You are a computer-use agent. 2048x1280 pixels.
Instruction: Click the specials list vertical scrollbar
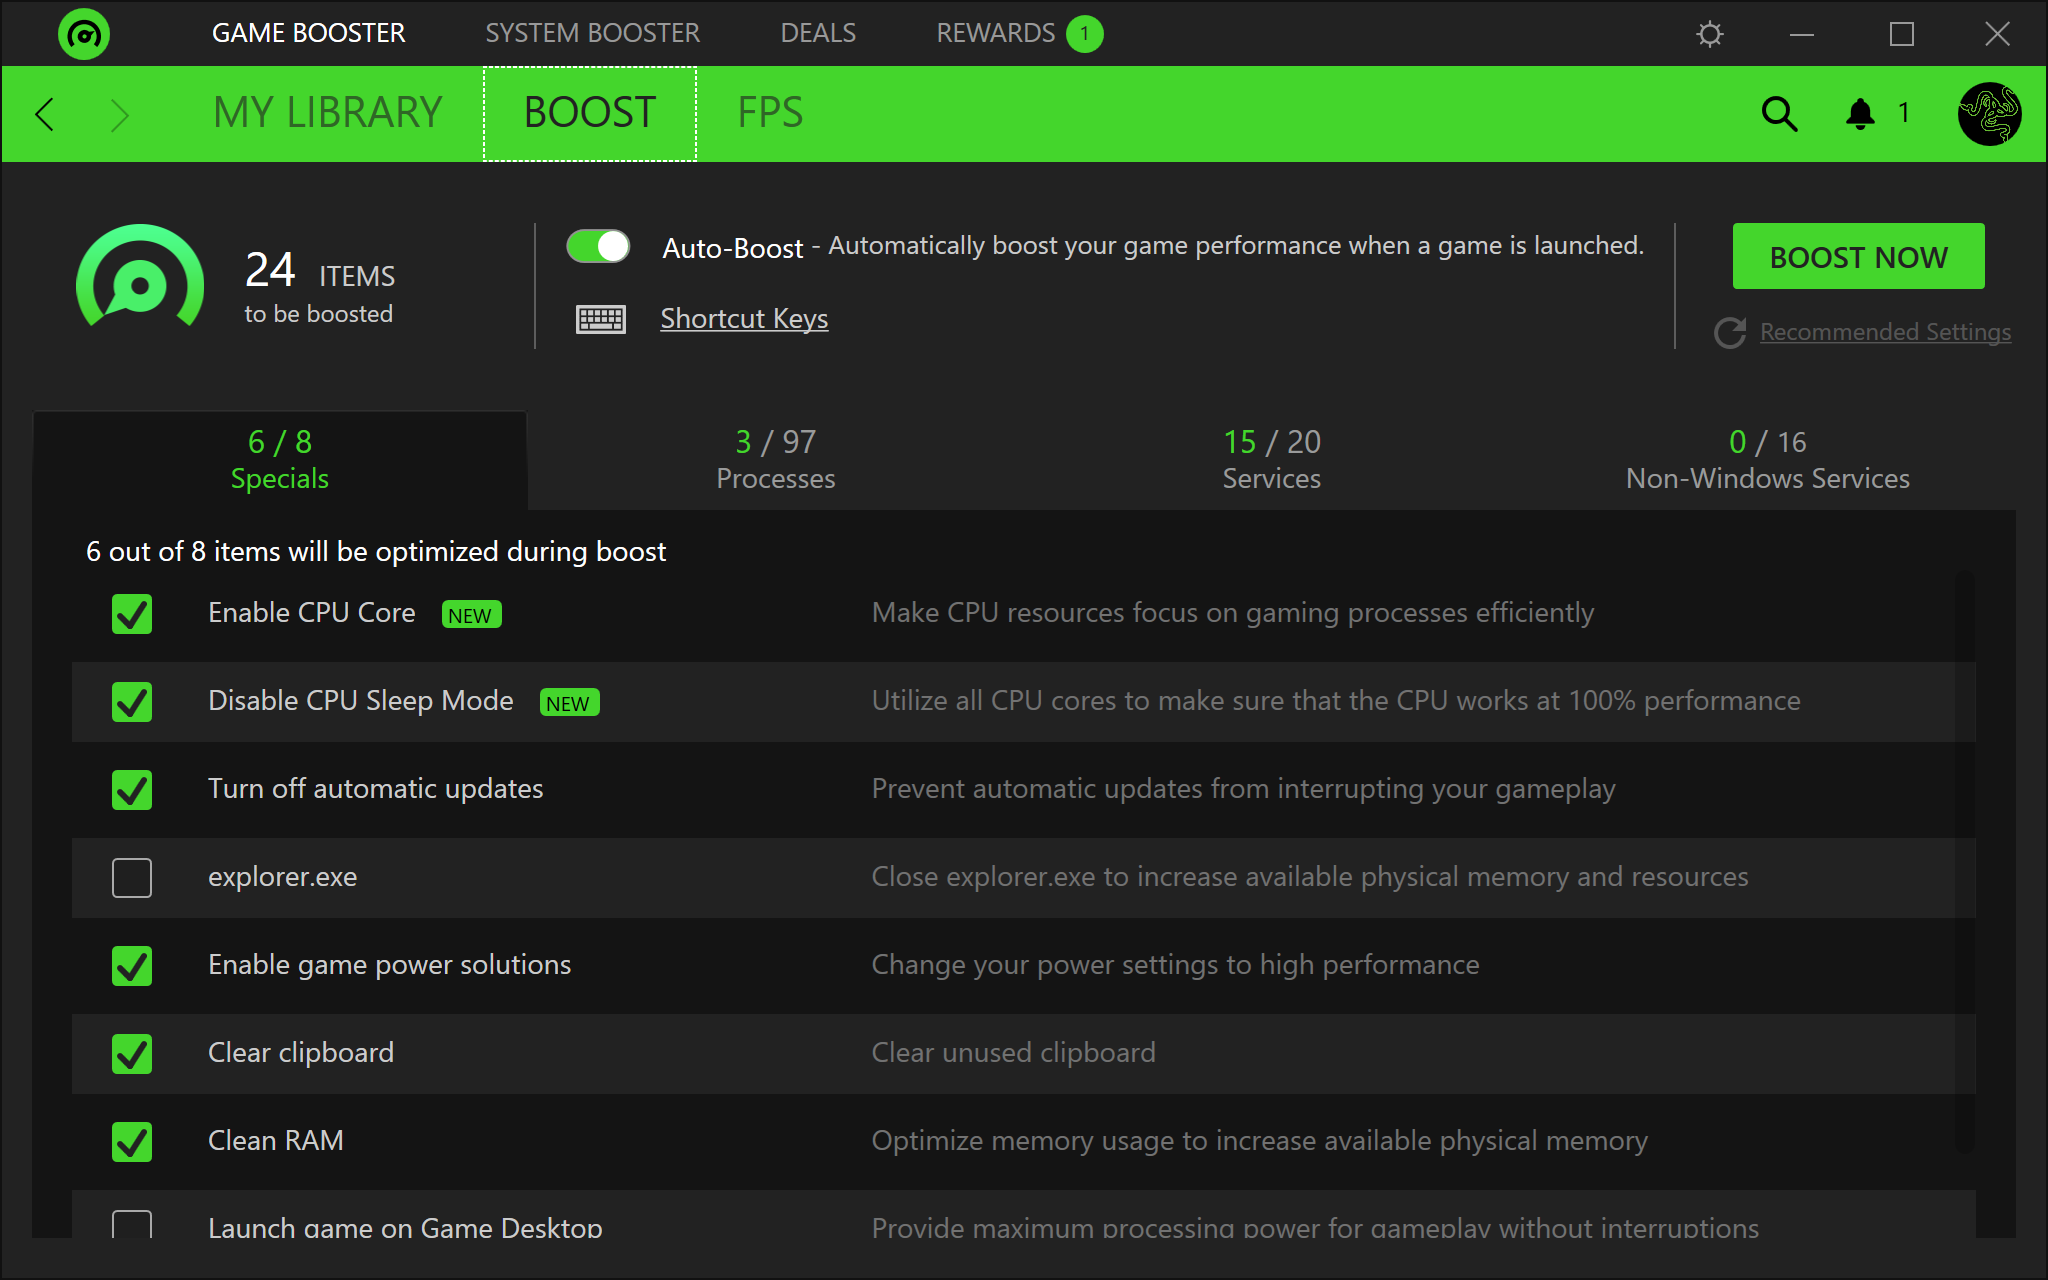(1965, 860)
